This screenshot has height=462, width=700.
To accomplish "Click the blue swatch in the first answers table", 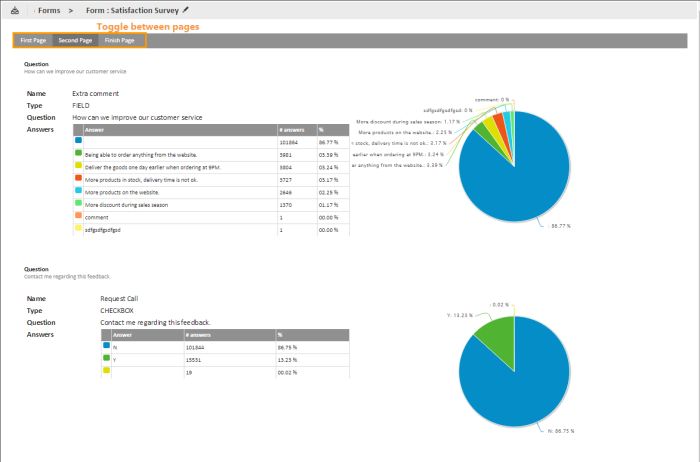I will [x=78, y=142].
